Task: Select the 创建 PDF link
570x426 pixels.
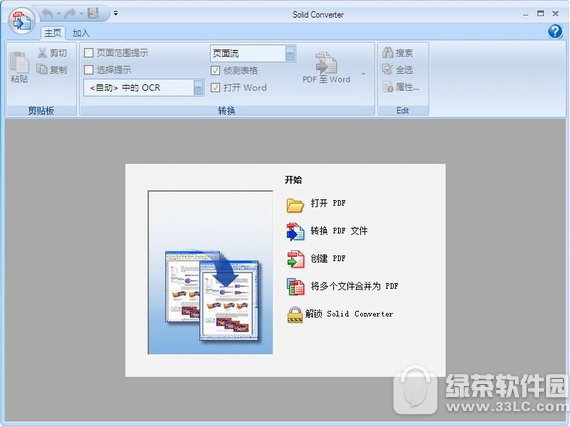Action: pyautogui.click(x=328, y=258)
